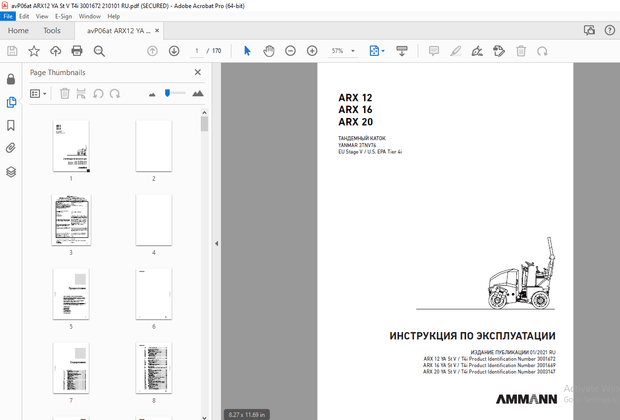
Task: Select page 1 thumbnail
Action: pos(71,146)
